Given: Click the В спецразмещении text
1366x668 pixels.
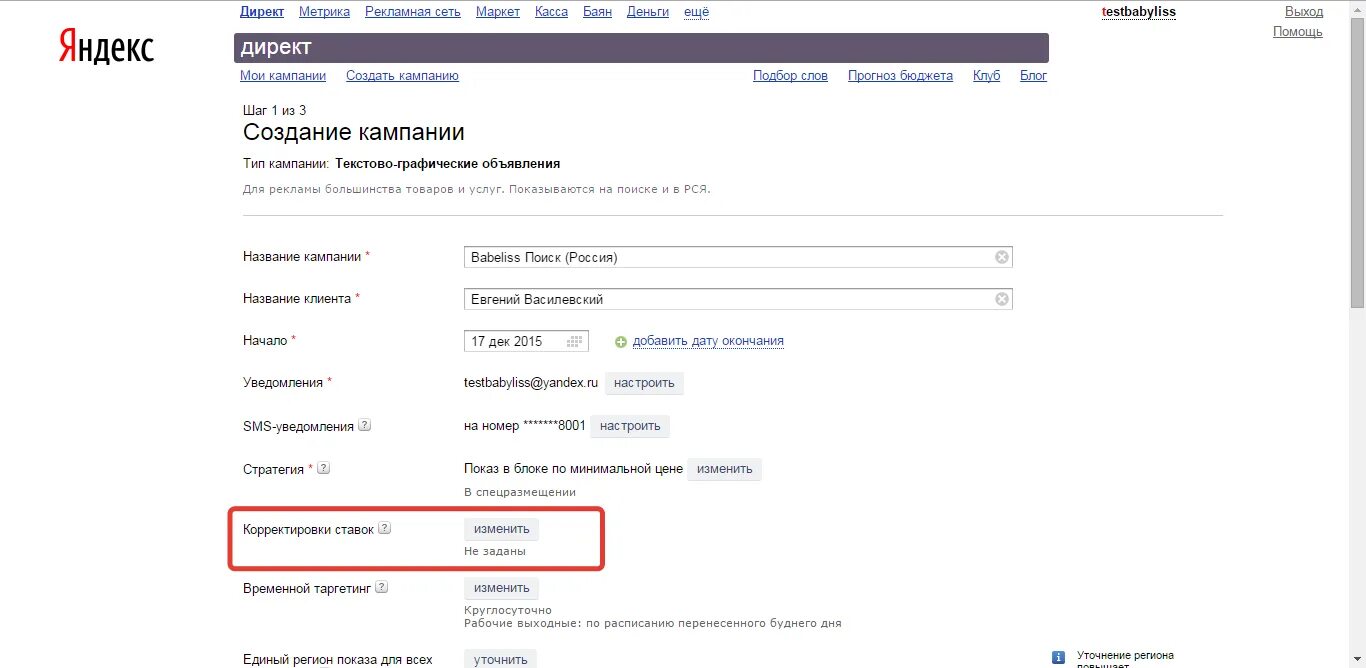Looking at the screenshot, I should pos(520,492).
